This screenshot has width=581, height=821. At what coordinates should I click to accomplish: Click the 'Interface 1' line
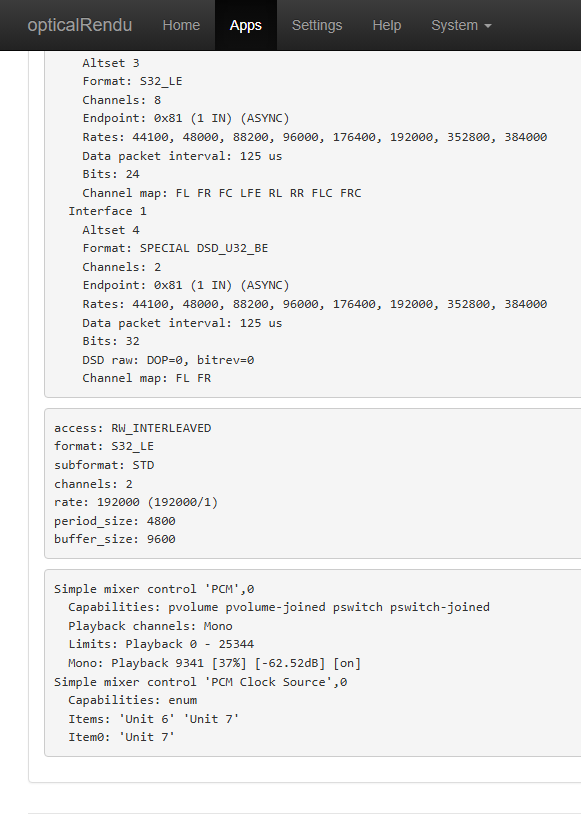tap(107, 211)
